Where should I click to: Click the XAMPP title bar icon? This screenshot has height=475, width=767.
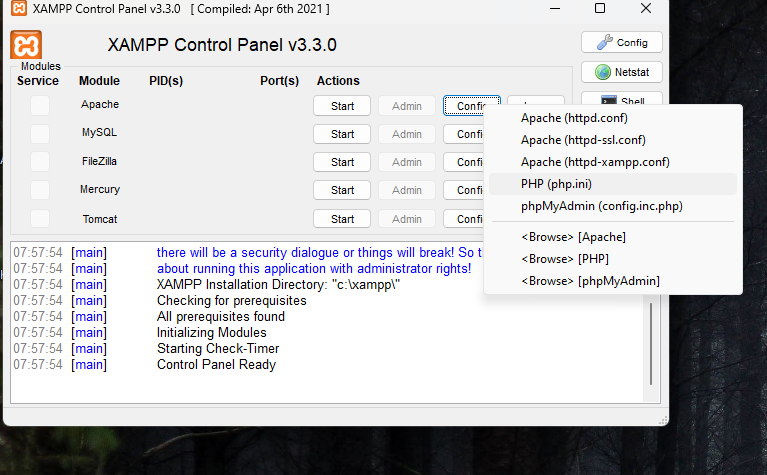coord(19,8)
